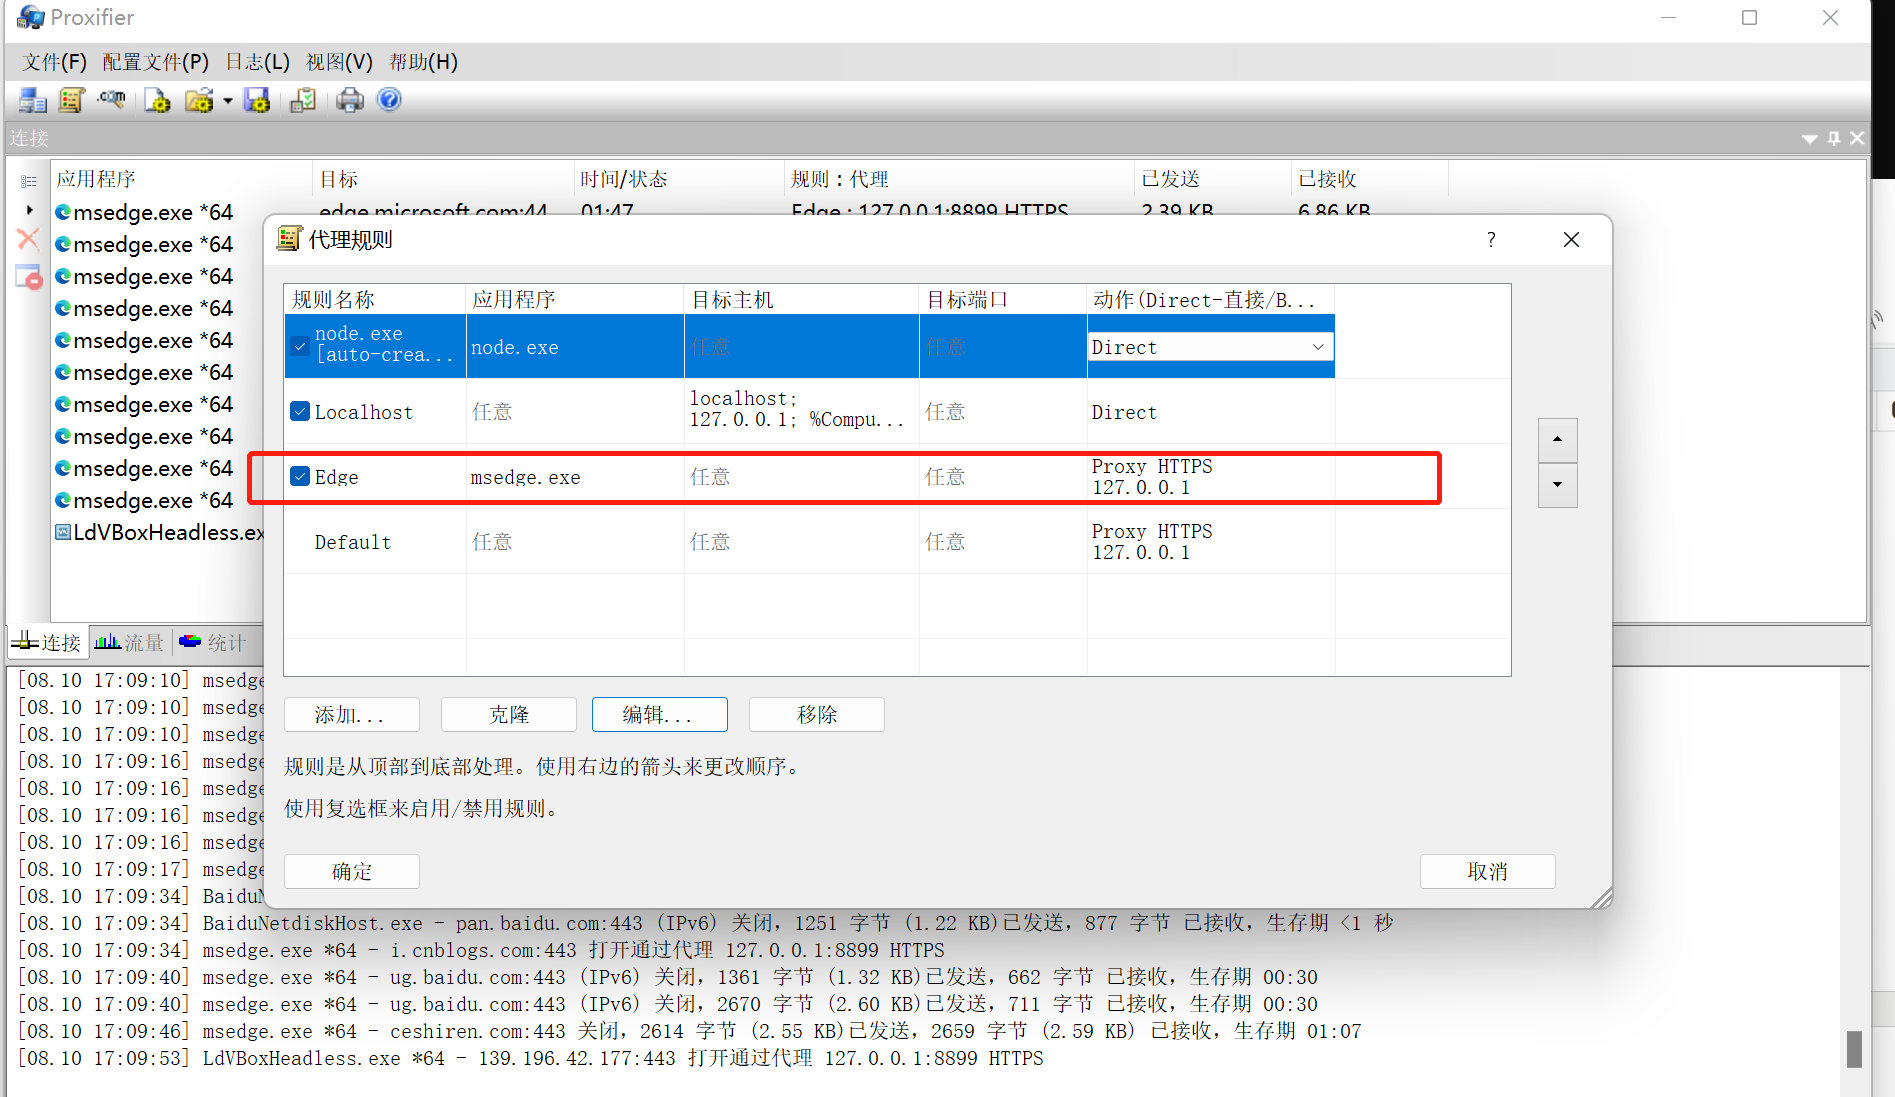Switch to the 统计 tab
1895x1097 pixels.
[x=212, y=643]
